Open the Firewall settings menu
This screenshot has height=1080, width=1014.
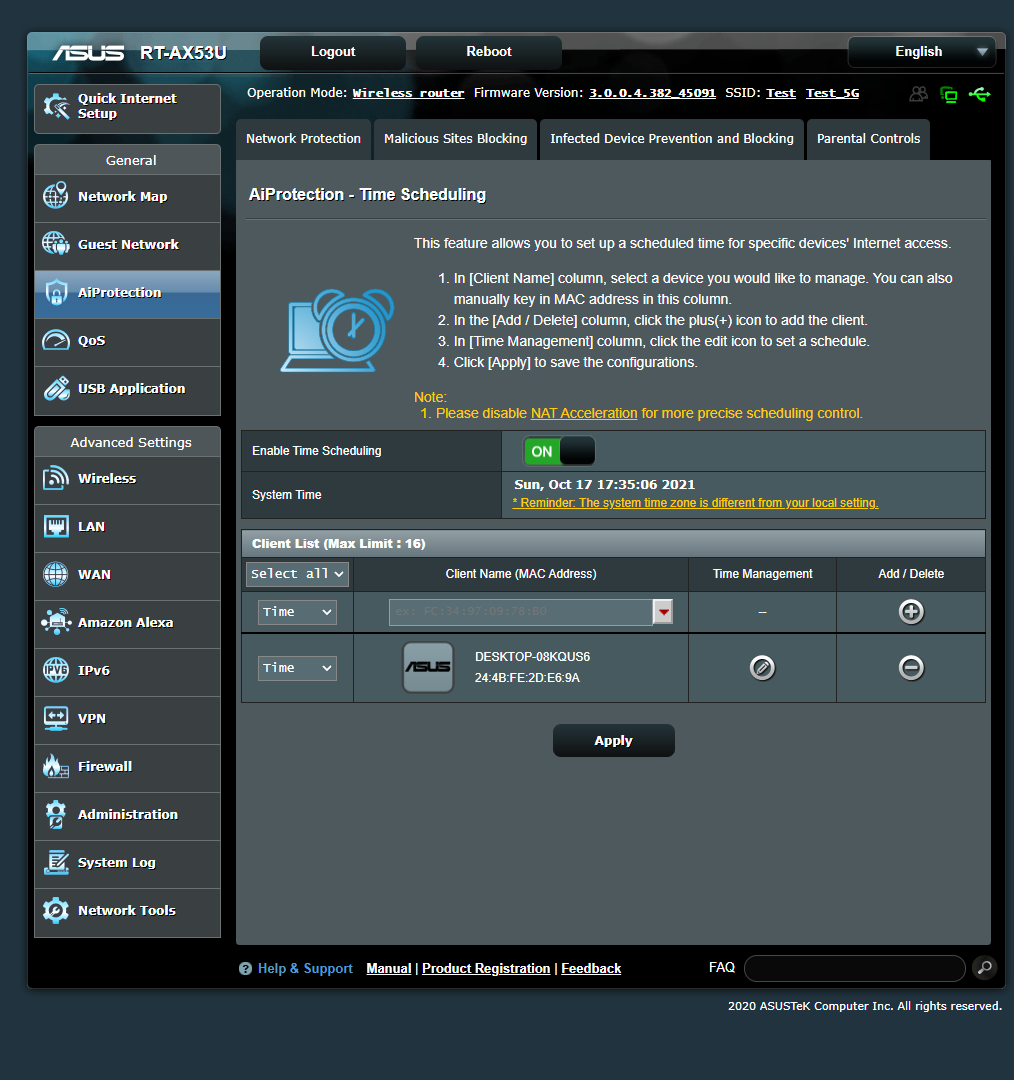[127, 767]
